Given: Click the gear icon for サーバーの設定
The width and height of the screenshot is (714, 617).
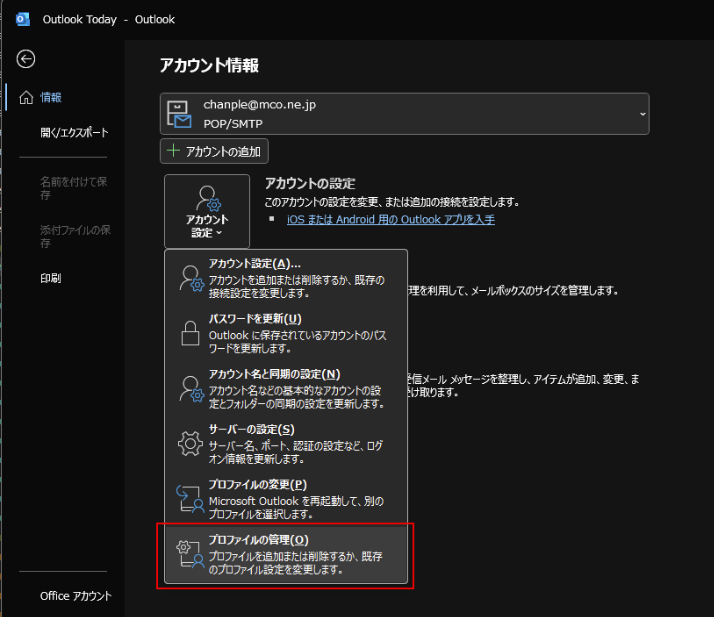Looking at the screenshot, I should coord(190,444).
